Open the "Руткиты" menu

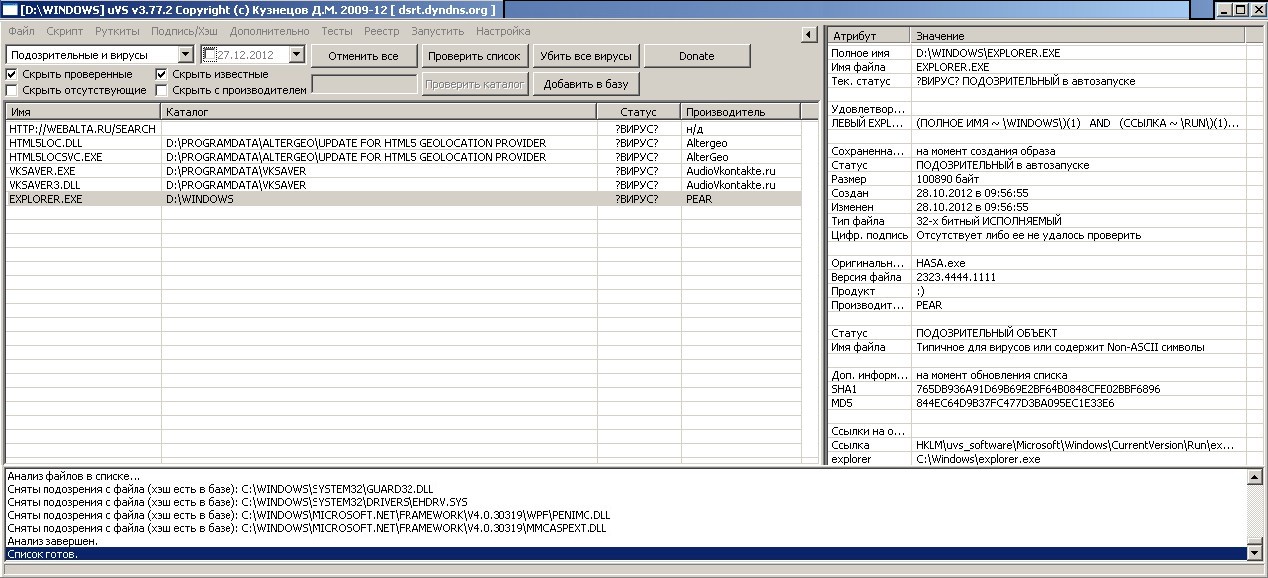click(x=117, y=31)
